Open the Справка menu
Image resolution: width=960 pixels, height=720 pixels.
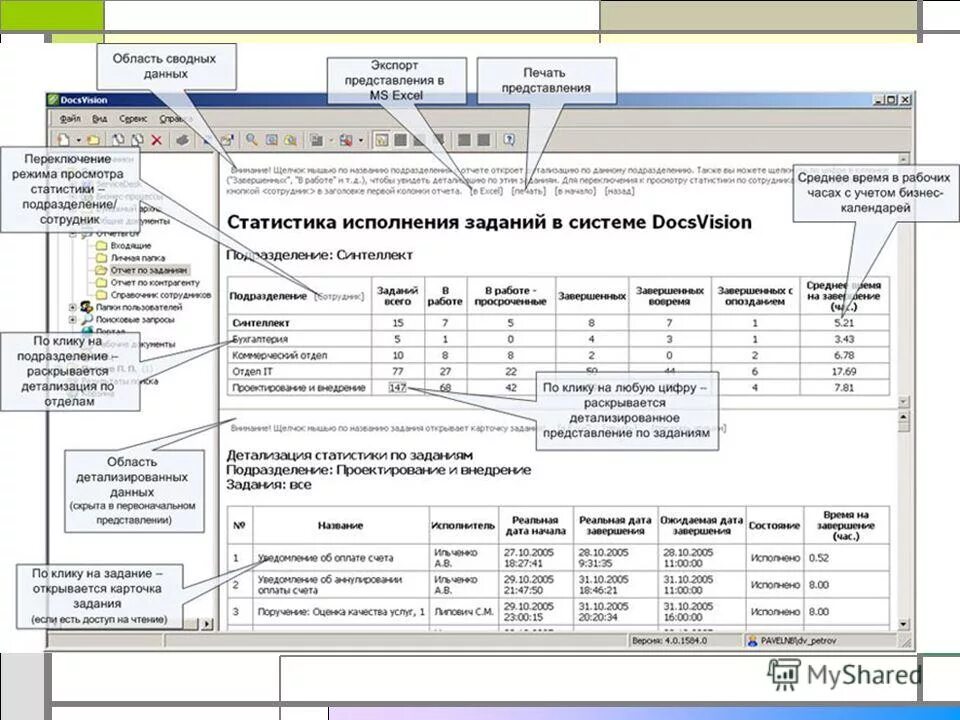(x=175, y=118)
